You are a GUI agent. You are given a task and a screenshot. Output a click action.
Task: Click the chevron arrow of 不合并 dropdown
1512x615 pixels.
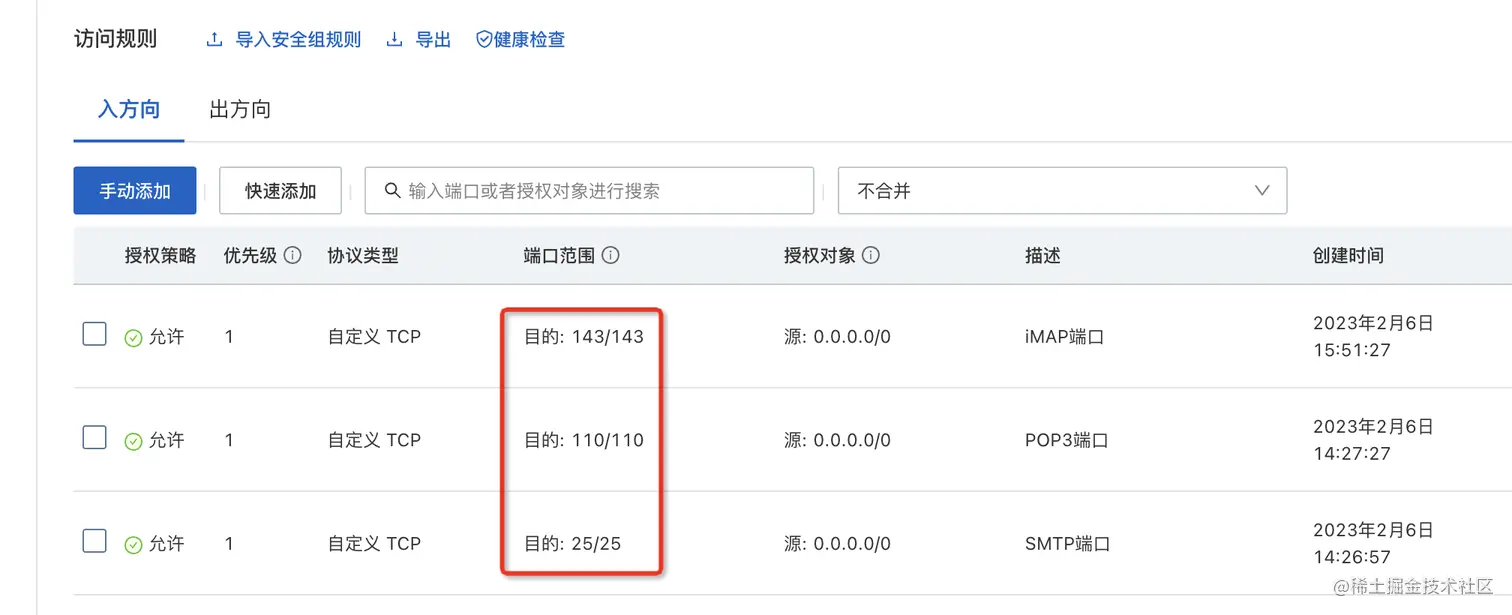(x=1262, y=191)
